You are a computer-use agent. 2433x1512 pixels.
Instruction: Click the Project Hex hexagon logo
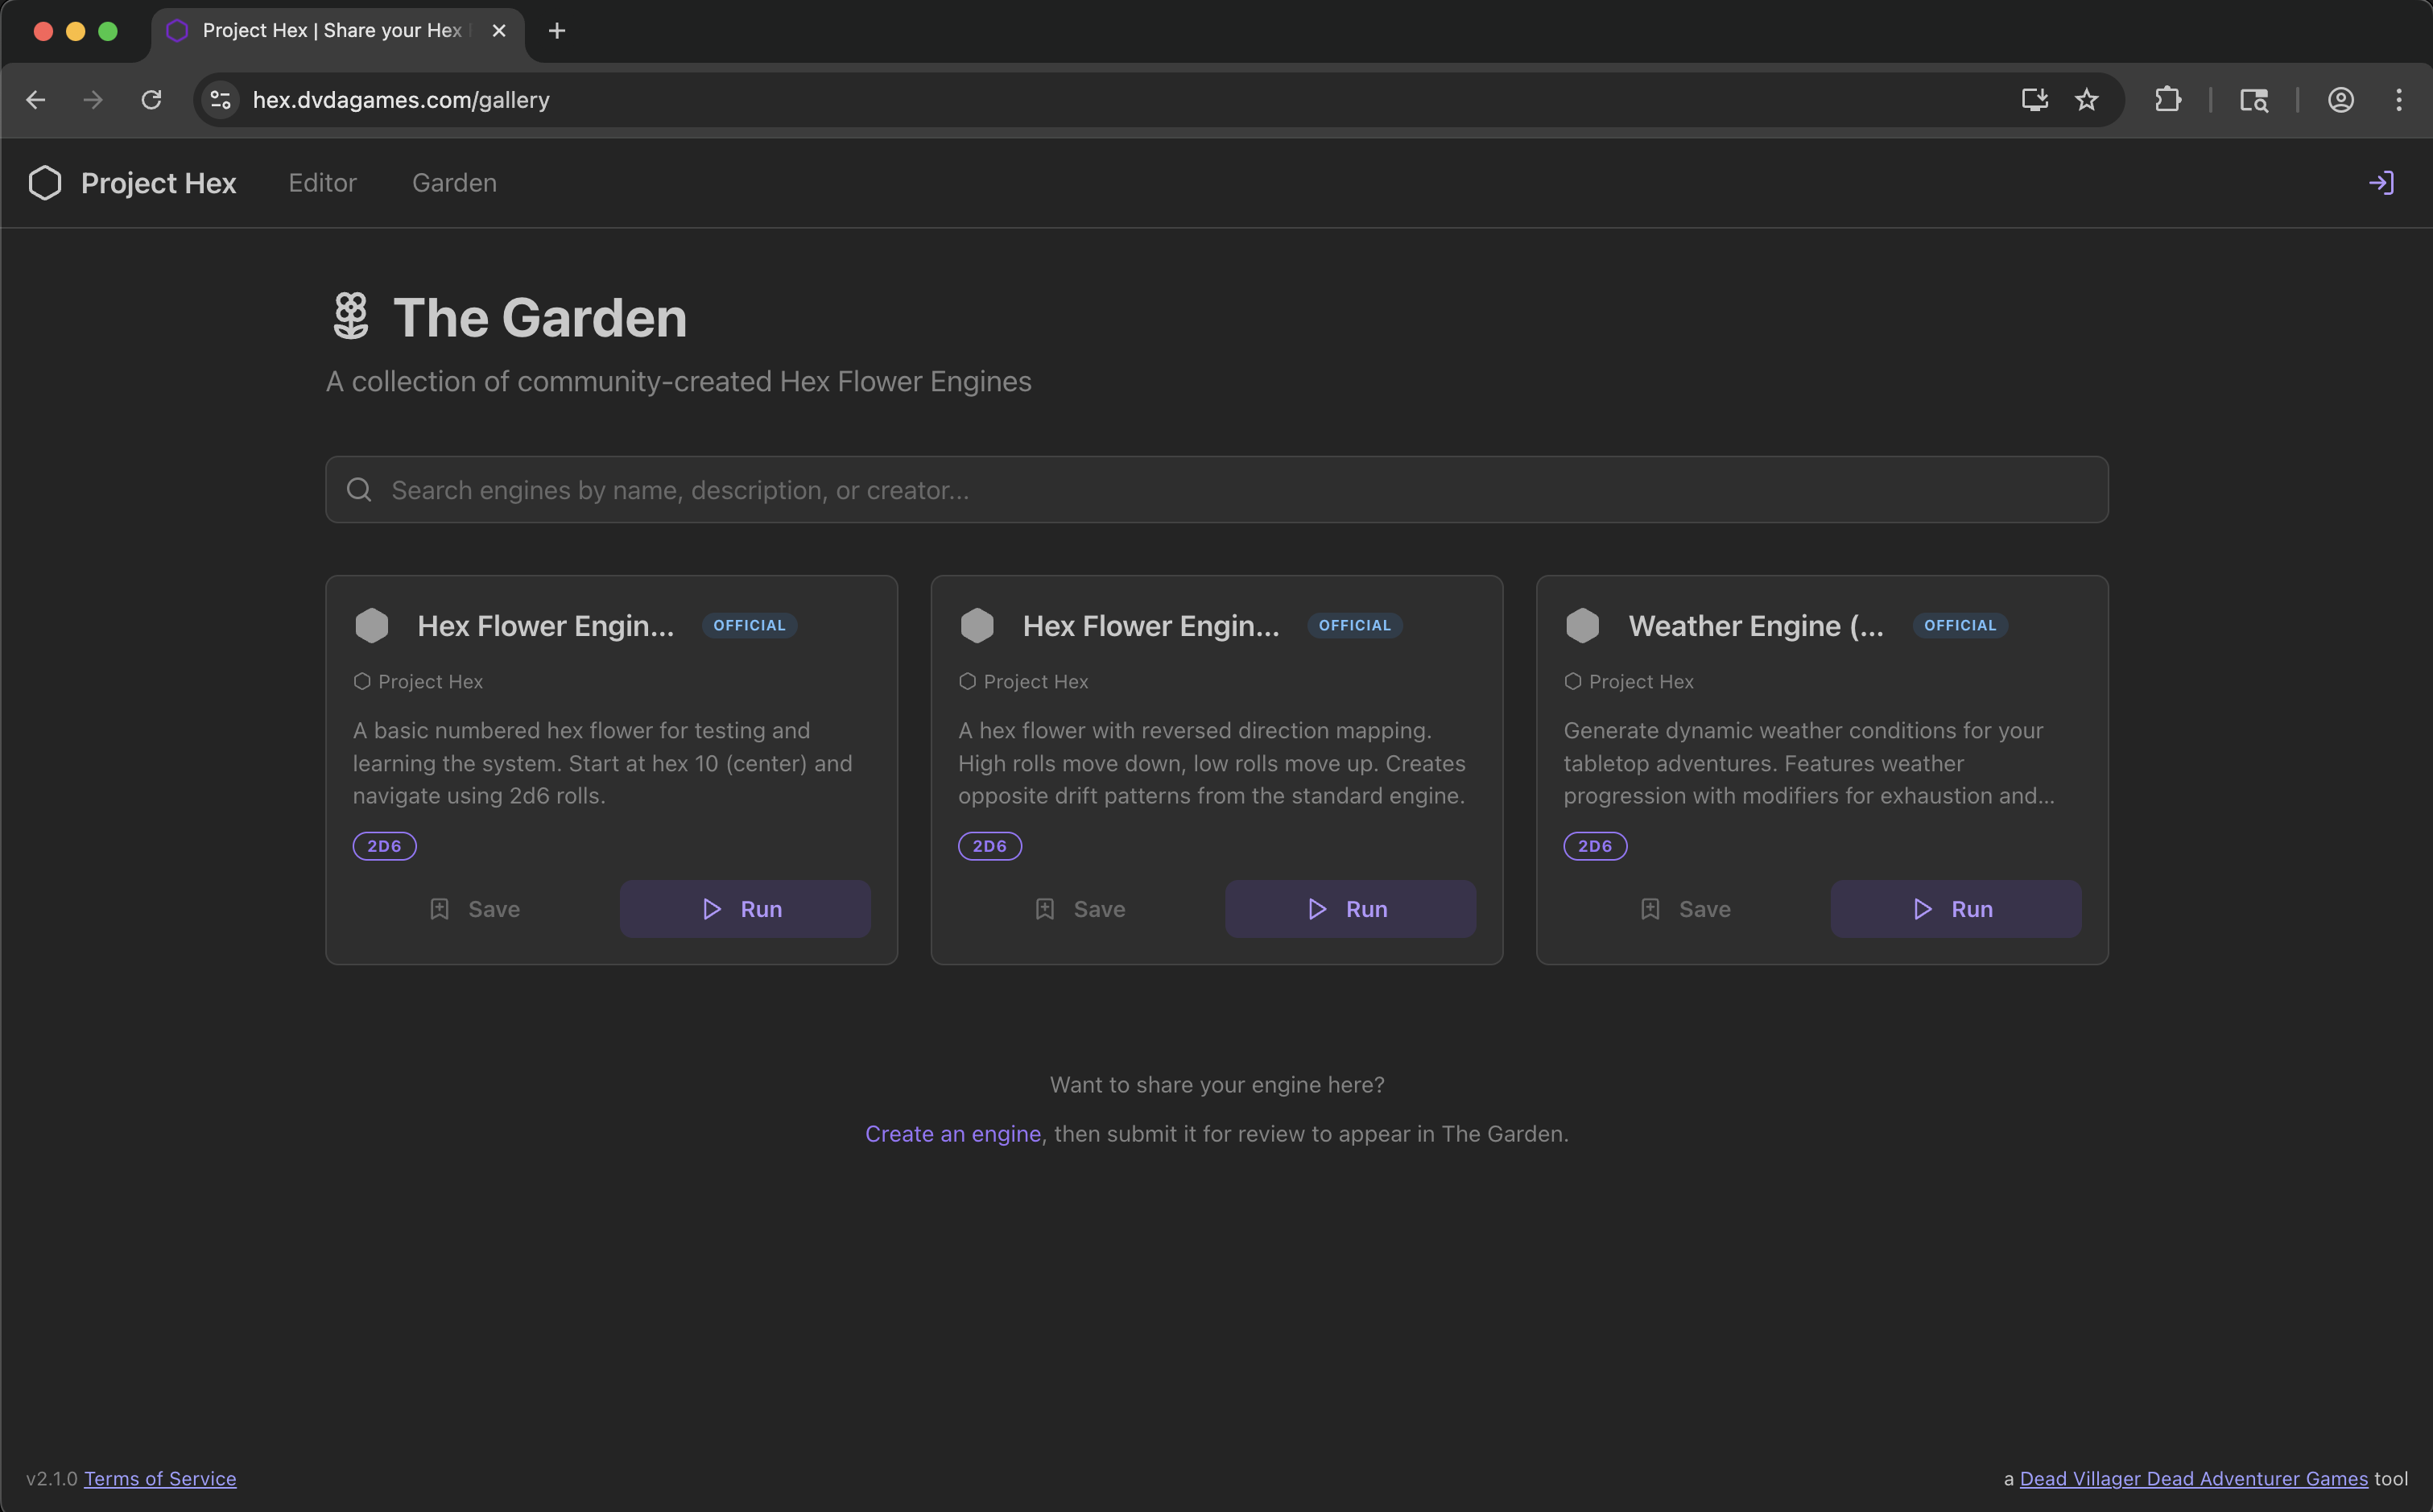[44, 182]
